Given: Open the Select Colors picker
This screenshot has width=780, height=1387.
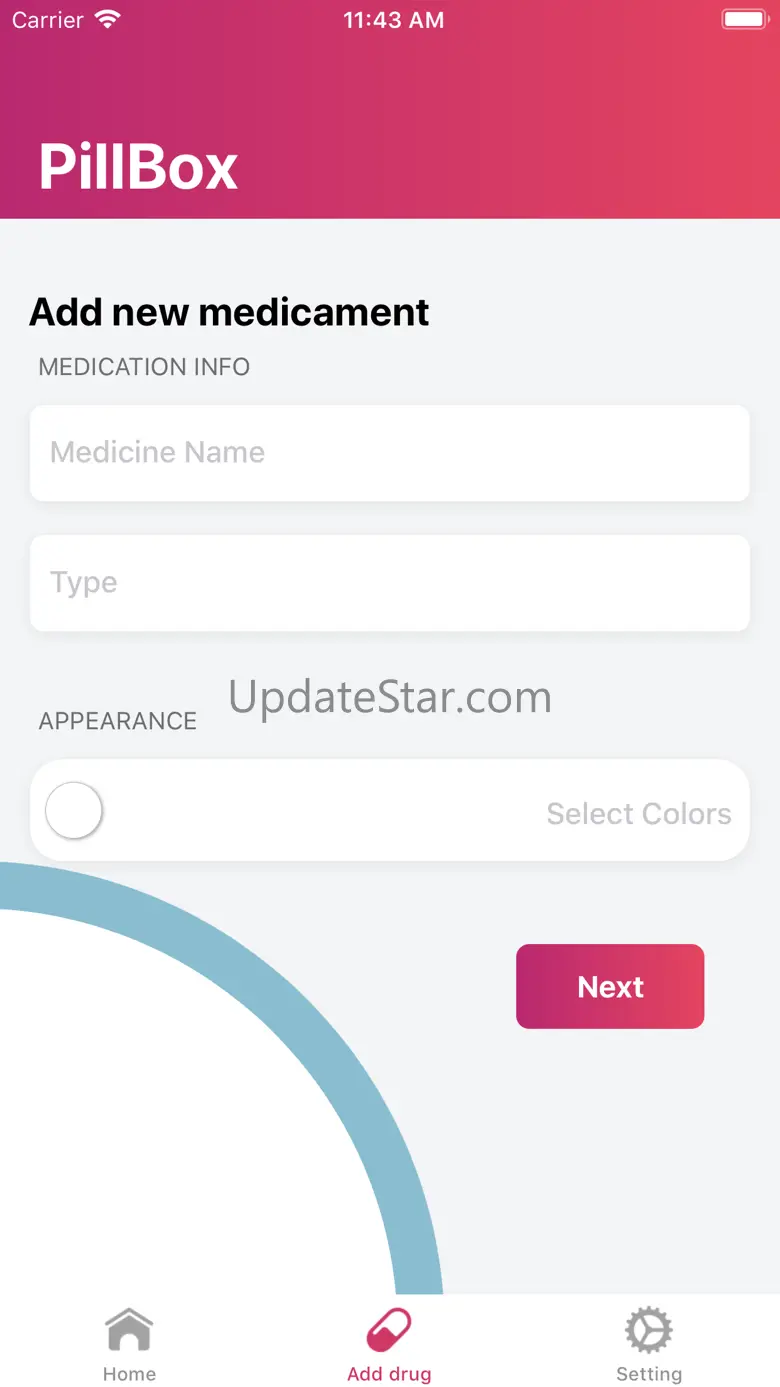Looking at the screenshot, I should pyautogui.click(x=639, y=814).
